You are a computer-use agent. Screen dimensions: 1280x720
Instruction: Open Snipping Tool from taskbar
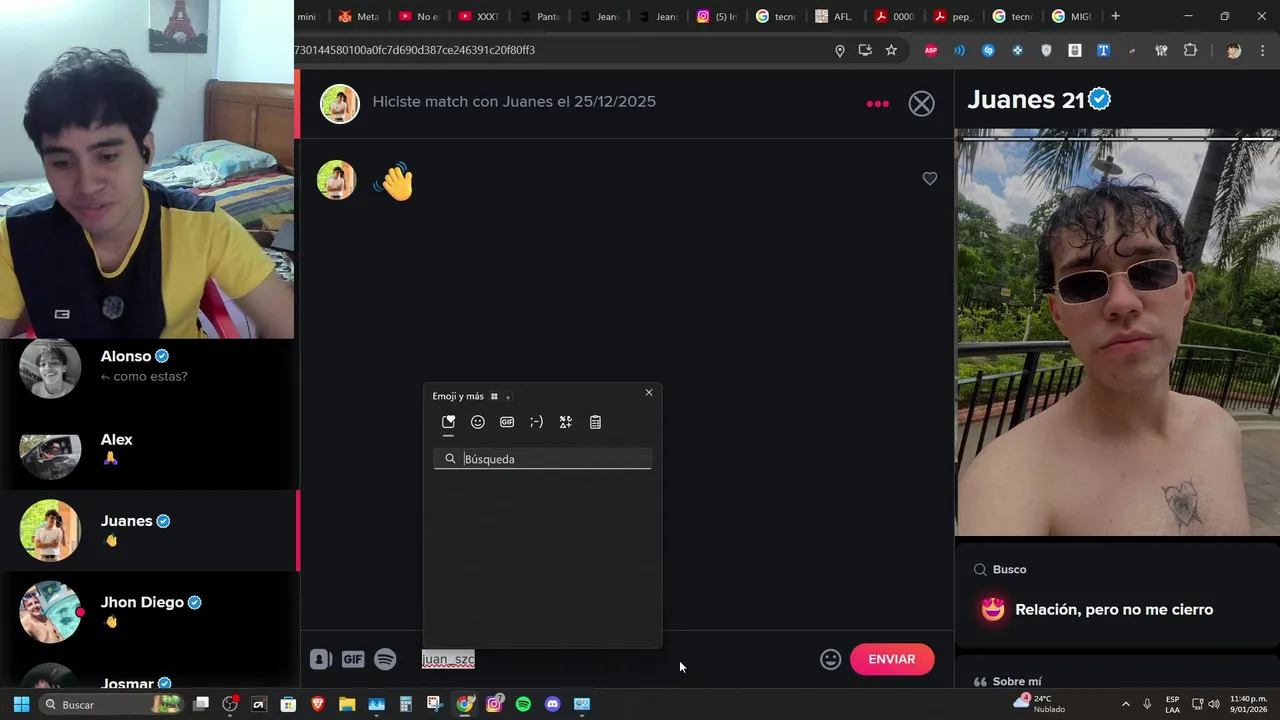(435, 704)
